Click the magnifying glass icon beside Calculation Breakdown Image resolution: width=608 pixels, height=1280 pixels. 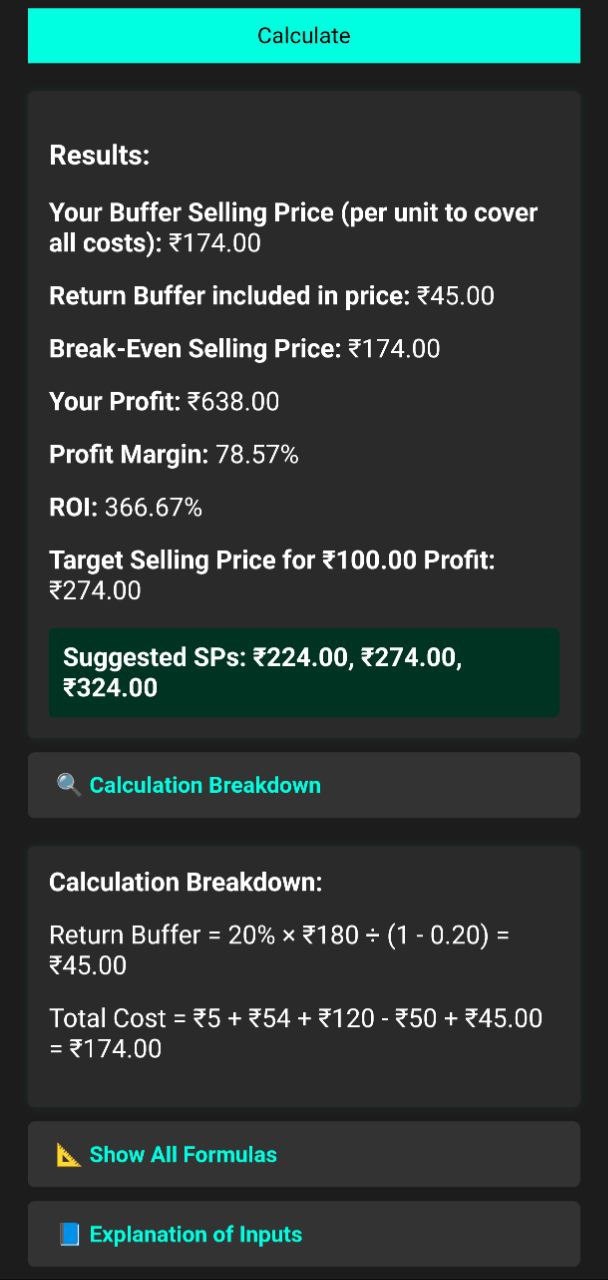(x=69, y=785)
